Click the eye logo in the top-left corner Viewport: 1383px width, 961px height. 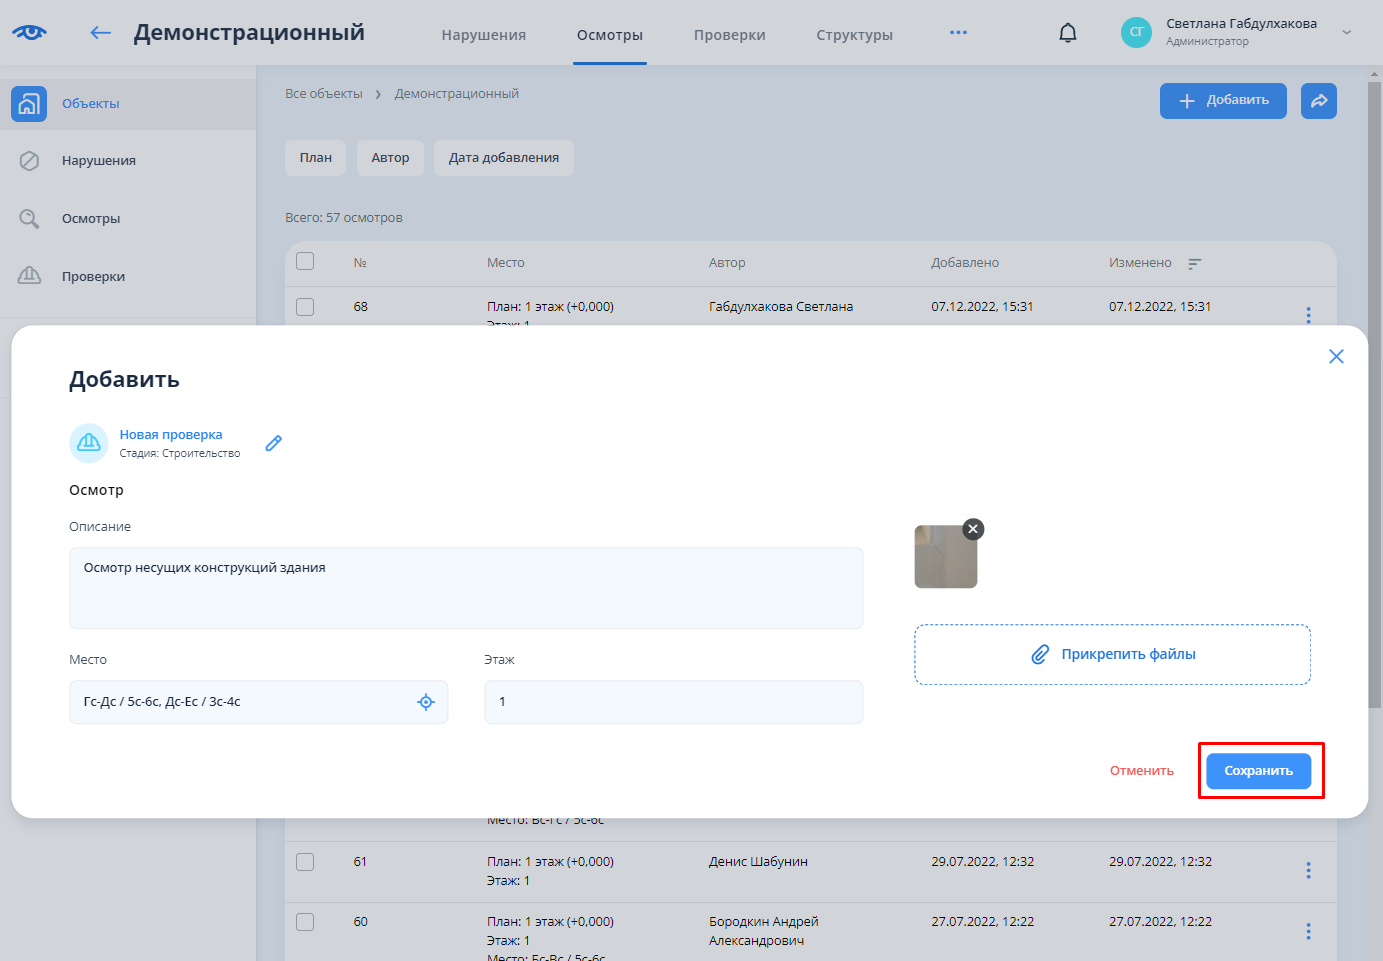29,33
